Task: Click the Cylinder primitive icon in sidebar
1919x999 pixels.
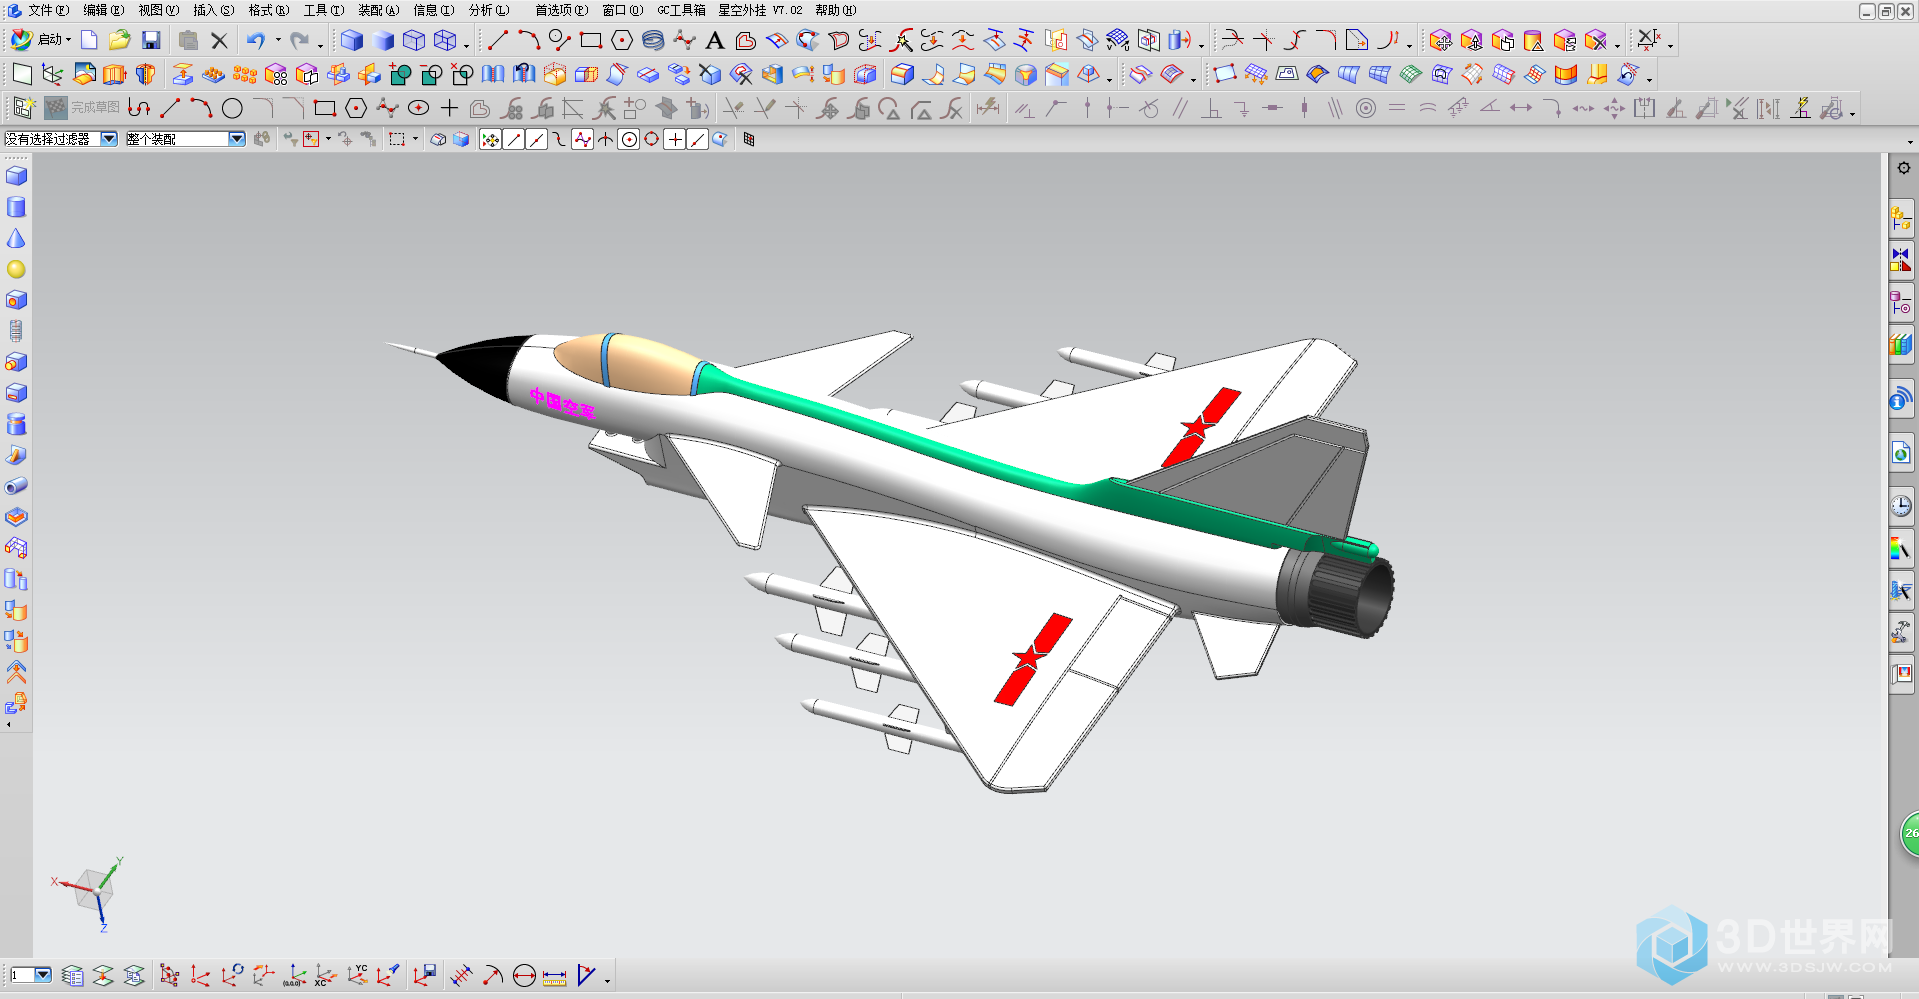Action: pos(16,207)
